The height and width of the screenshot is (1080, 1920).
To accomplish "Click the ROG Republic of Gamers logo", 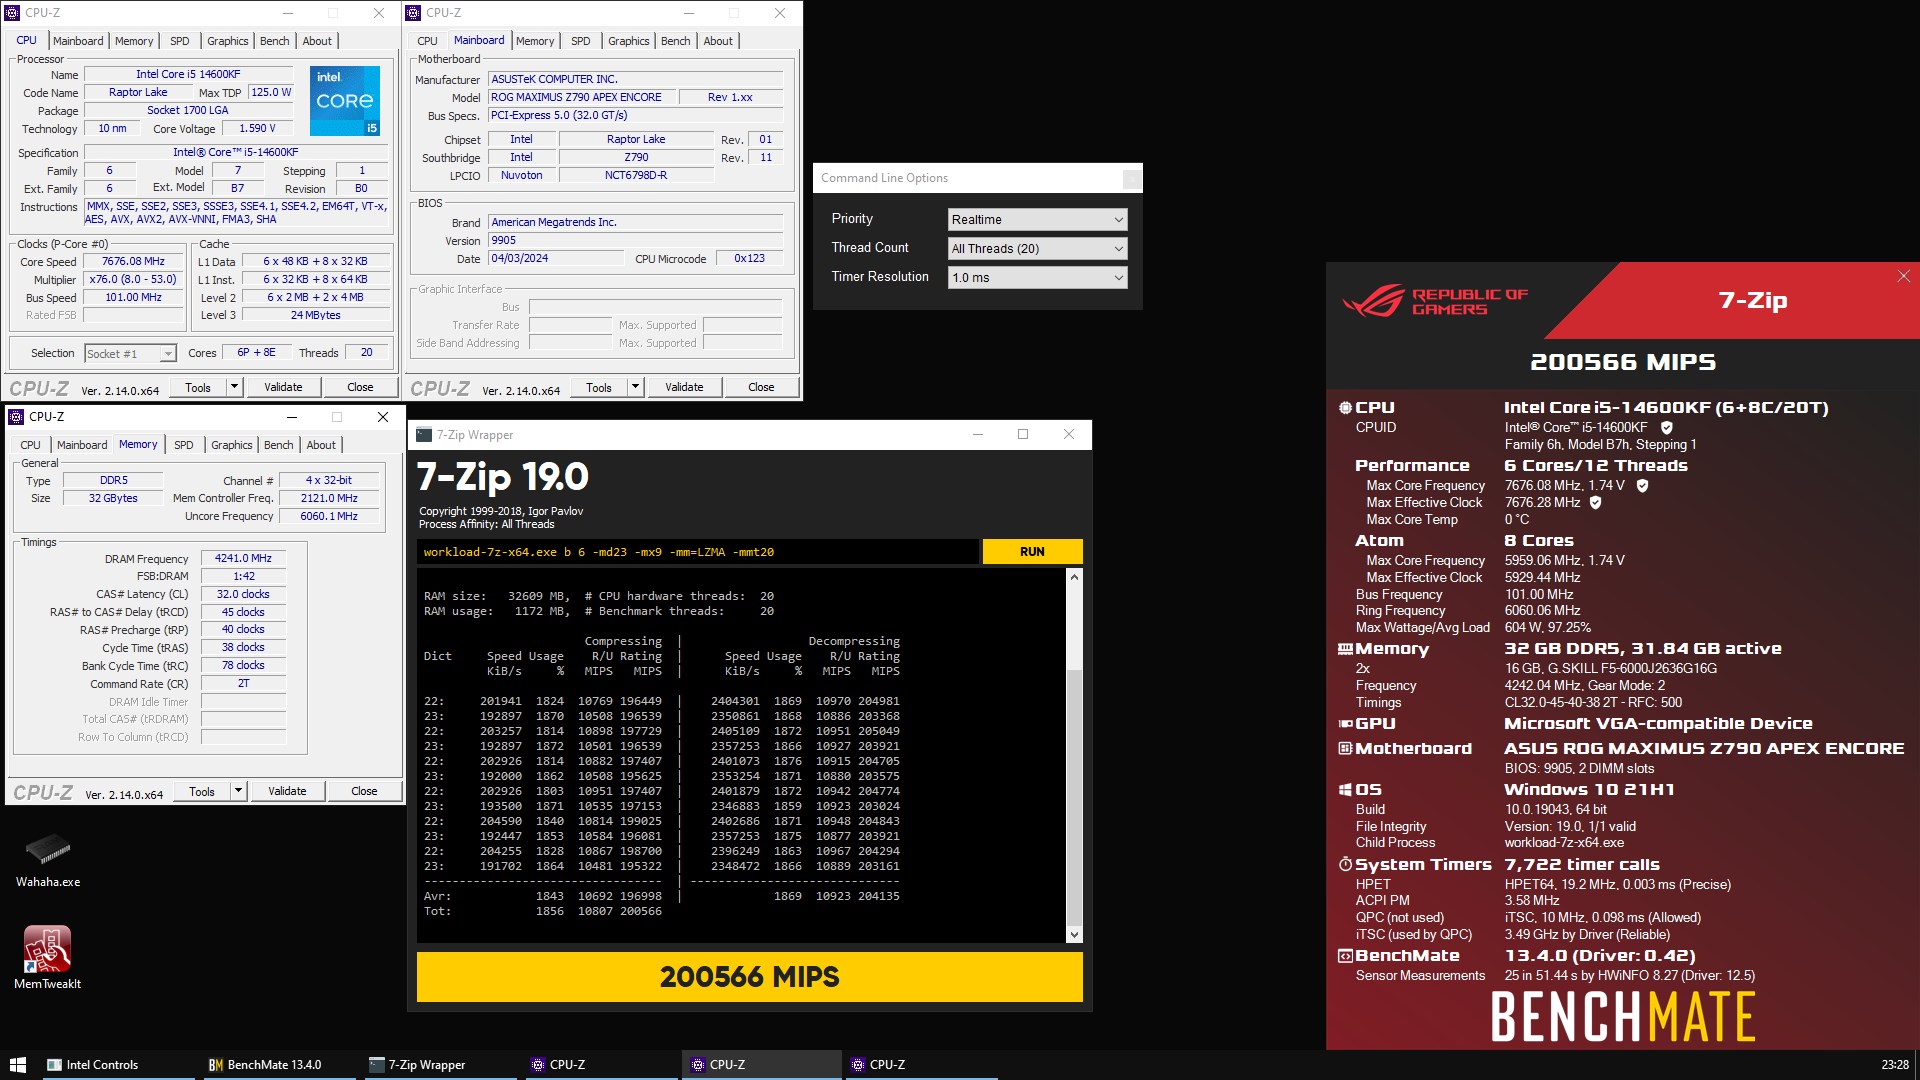I will point(1435,301).
